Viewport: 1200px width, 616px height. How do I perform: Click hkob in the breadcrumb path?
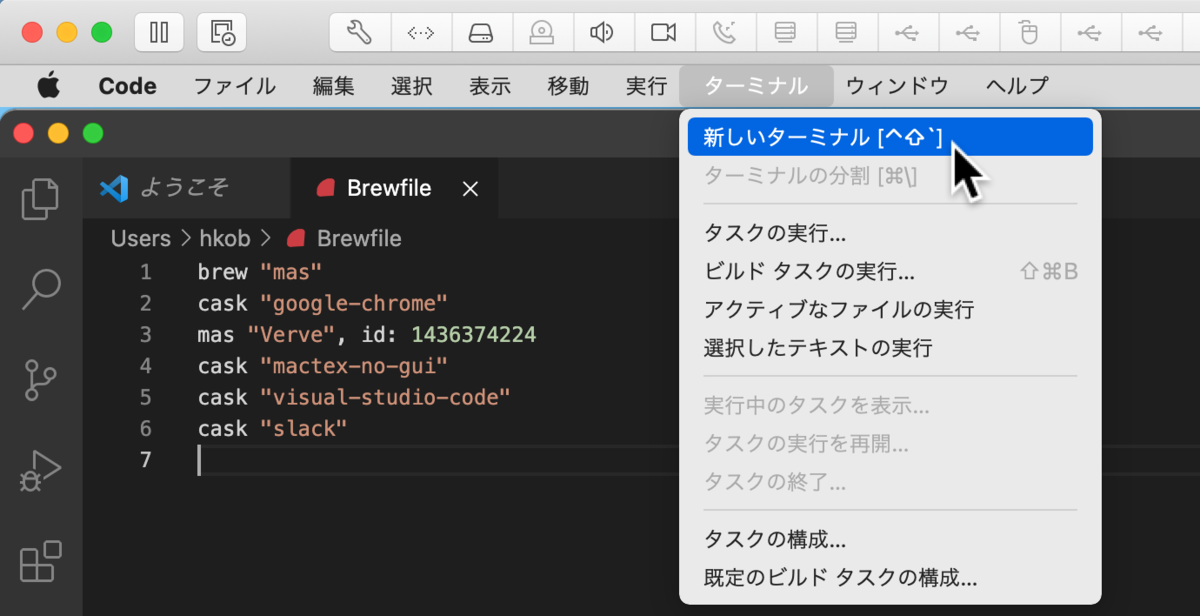tap(225, 239)
